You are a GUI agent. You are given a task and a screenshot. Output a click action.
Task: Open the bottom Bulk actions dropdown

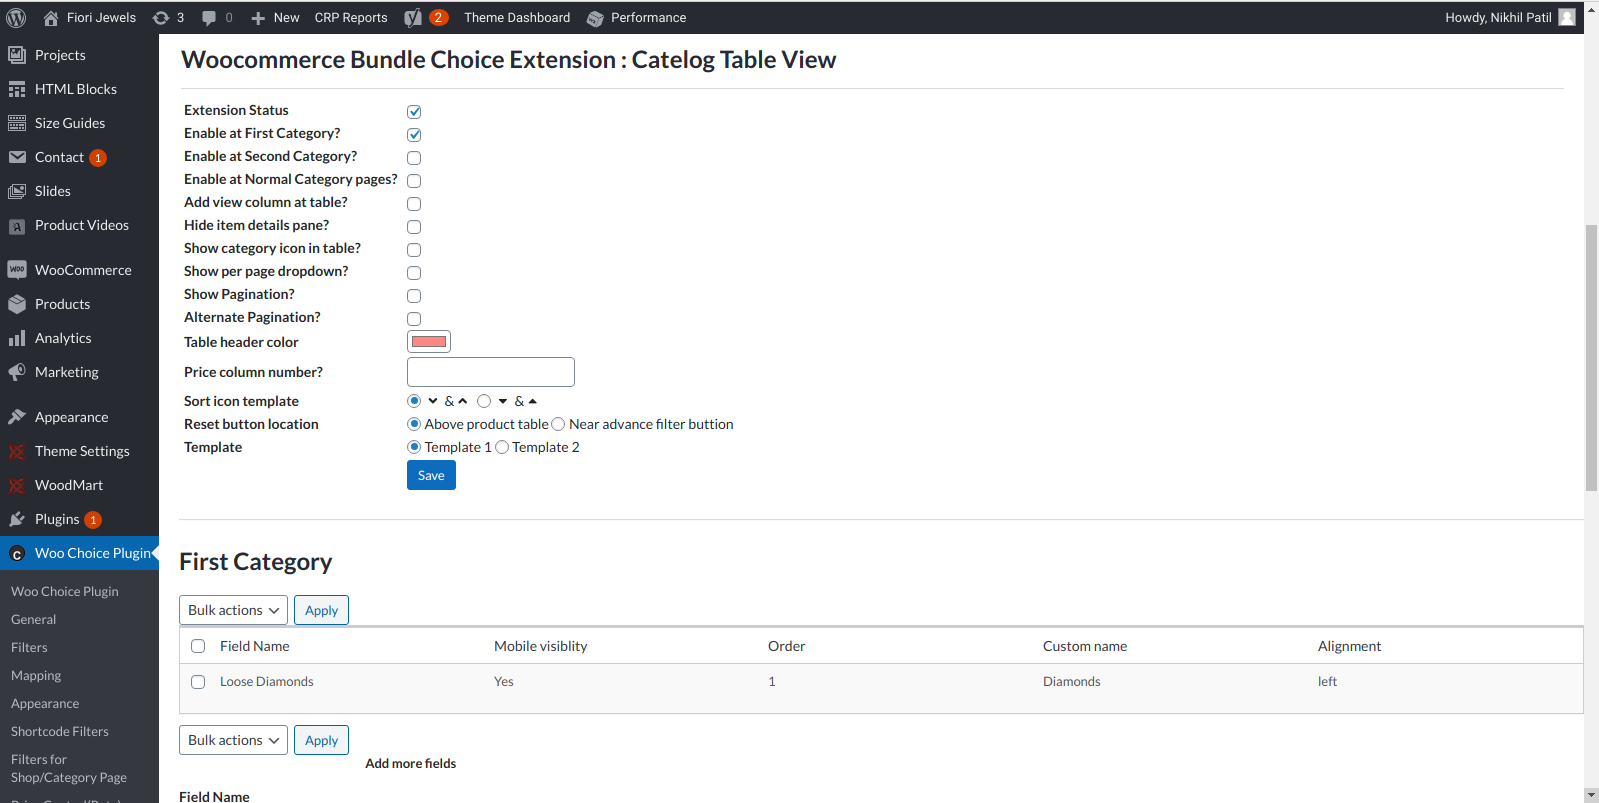(233, 740)
